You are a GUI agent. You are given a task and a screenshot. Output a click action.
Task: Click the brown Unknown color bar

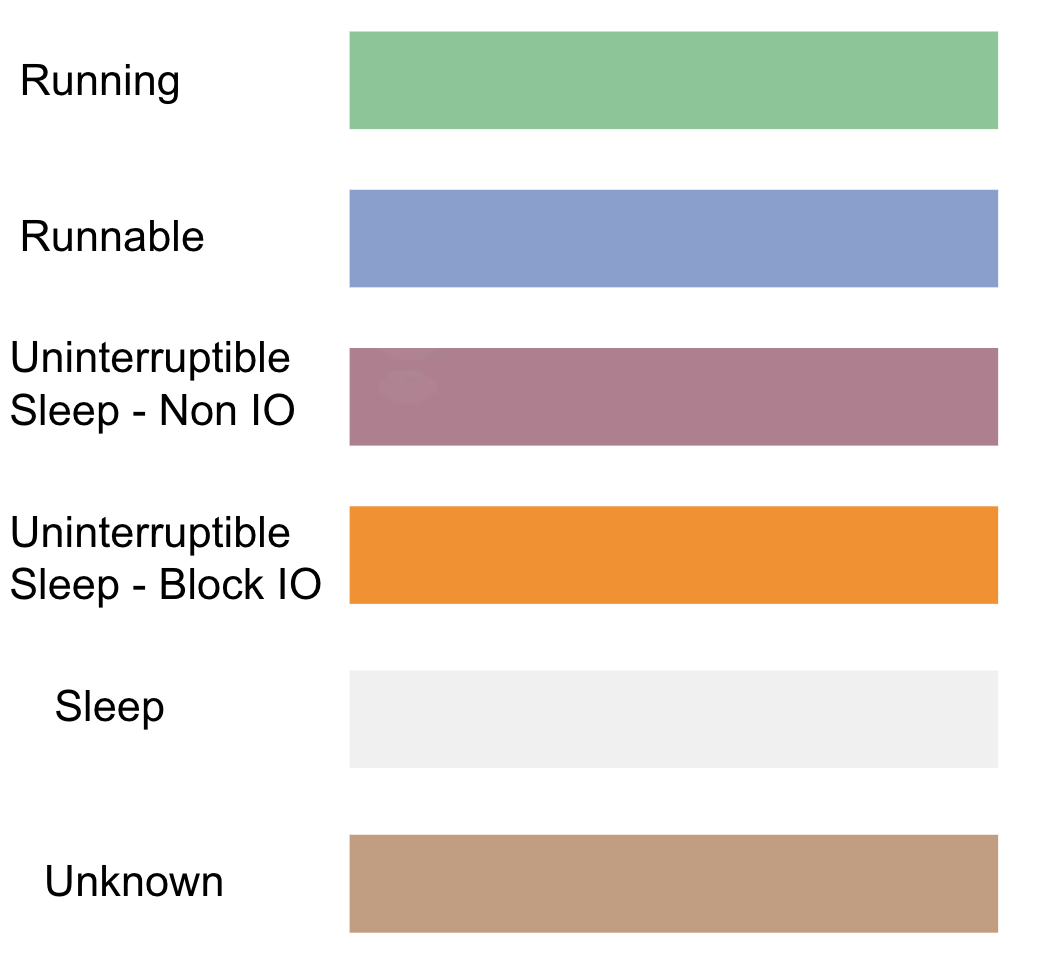[x=673, y=883]
